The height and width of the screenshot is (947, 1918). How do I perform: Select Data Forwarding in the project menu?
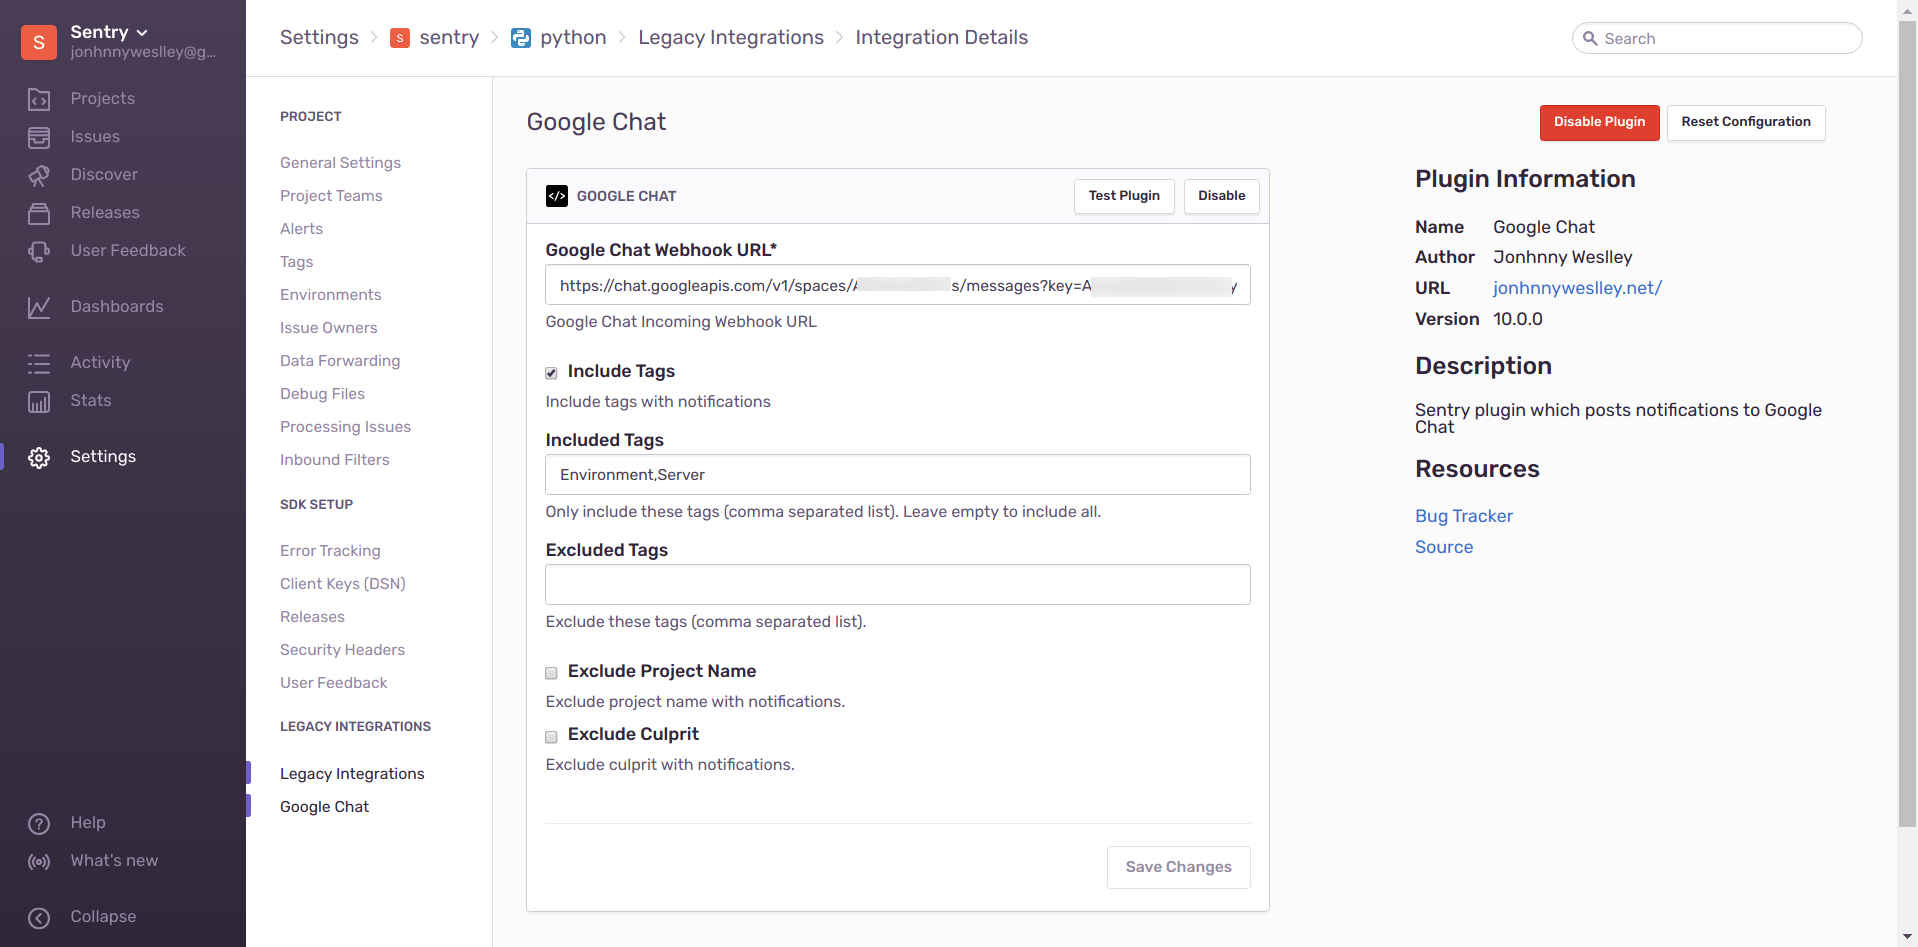(340, 361)
